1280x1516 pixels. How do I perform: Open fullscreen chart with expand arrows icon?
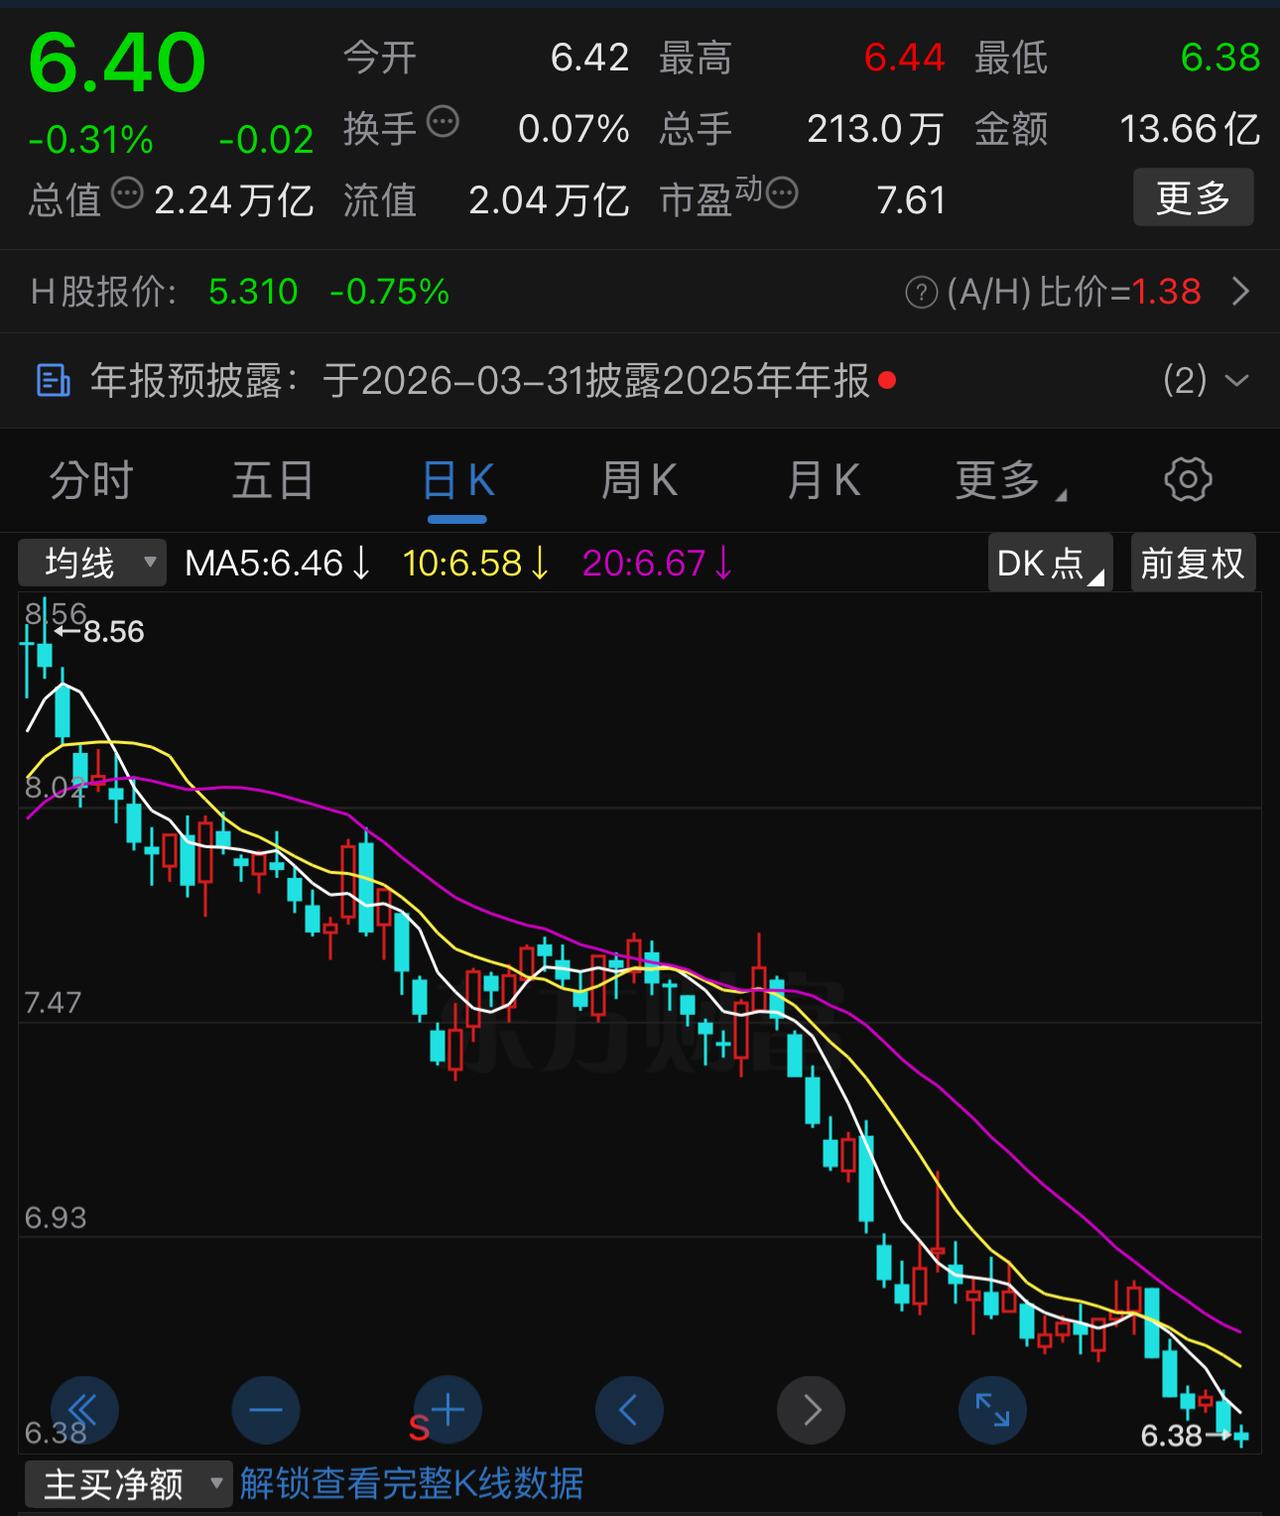pyautogui.click(x=992, y=1410)
